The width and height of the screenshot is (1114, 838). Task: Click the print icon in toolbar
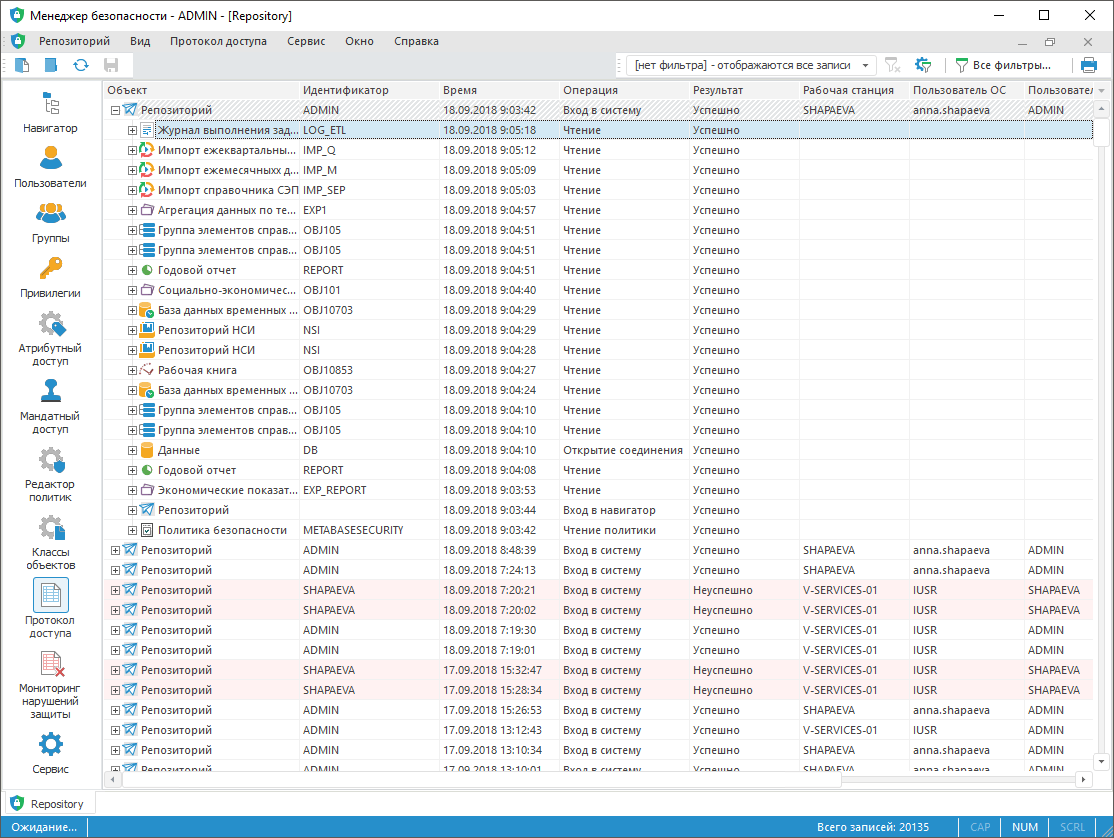(1088, 65)
